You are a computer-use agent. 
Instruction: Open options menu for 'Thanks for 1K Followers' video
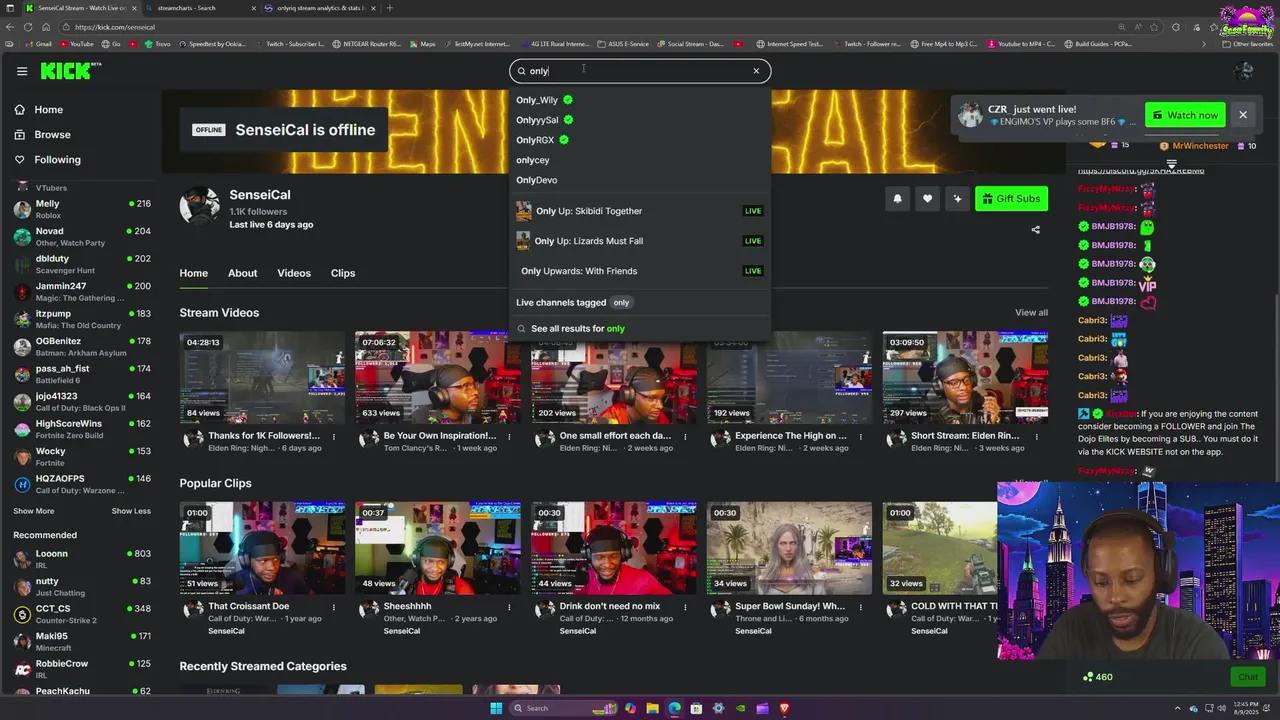334,437
